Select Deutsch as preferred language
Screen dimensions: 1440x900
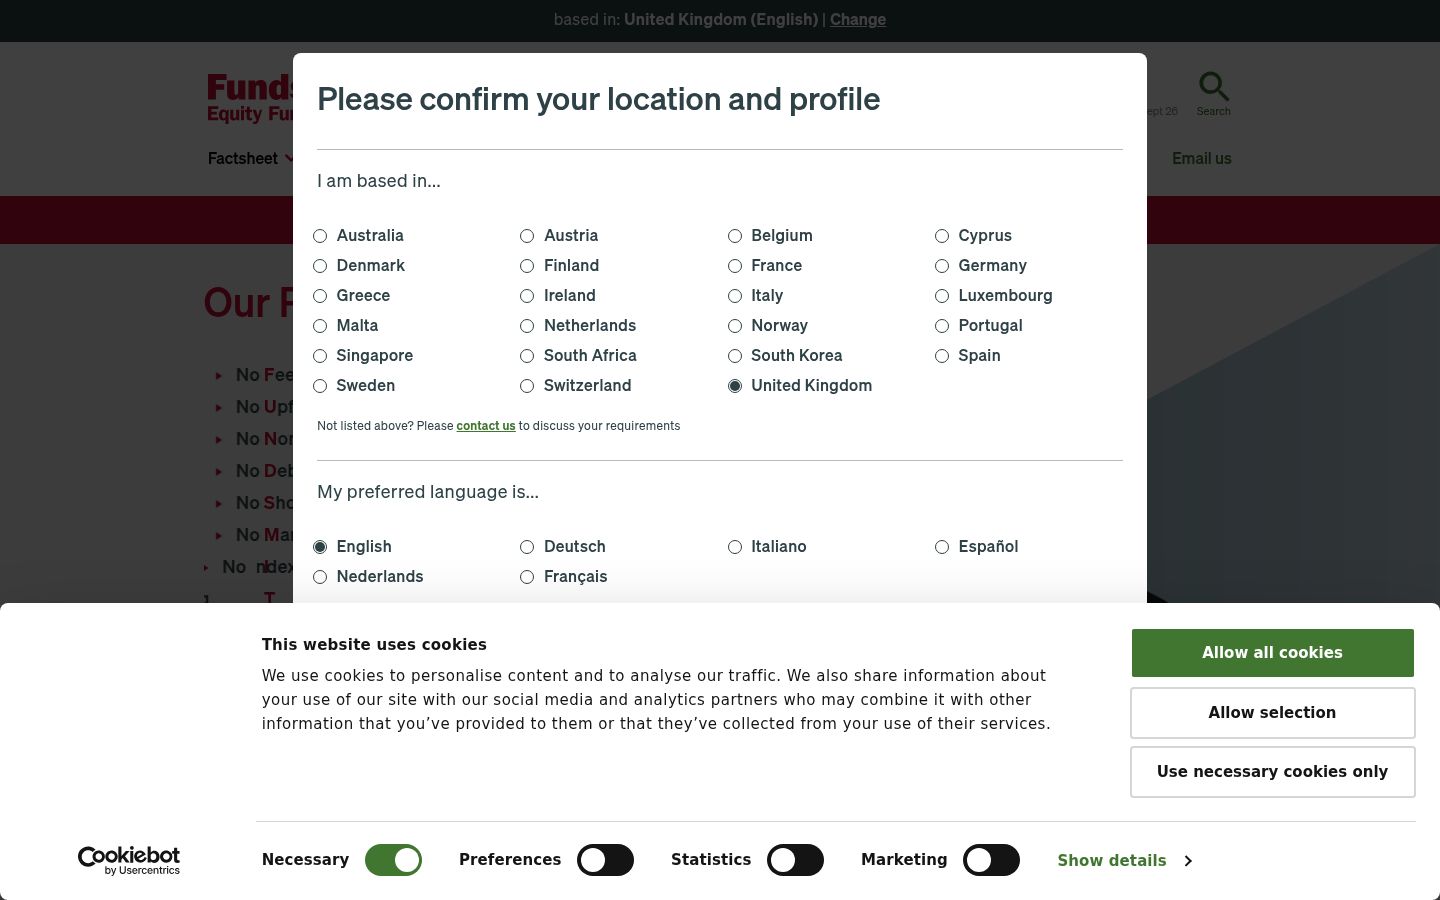[527, 547]
